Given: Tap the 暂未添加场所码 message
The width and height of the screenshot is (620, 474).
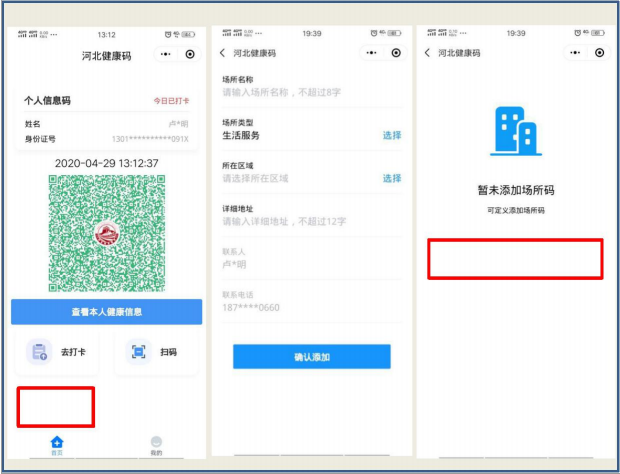Looking at the screenshot, I should coord(516,190).
